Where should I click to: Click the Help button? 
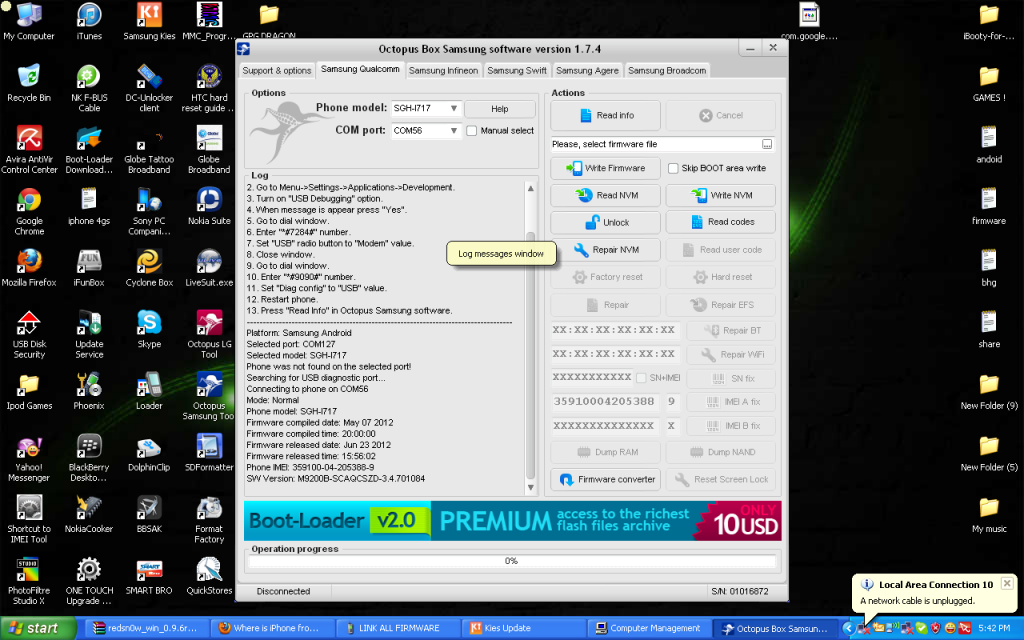500,109
